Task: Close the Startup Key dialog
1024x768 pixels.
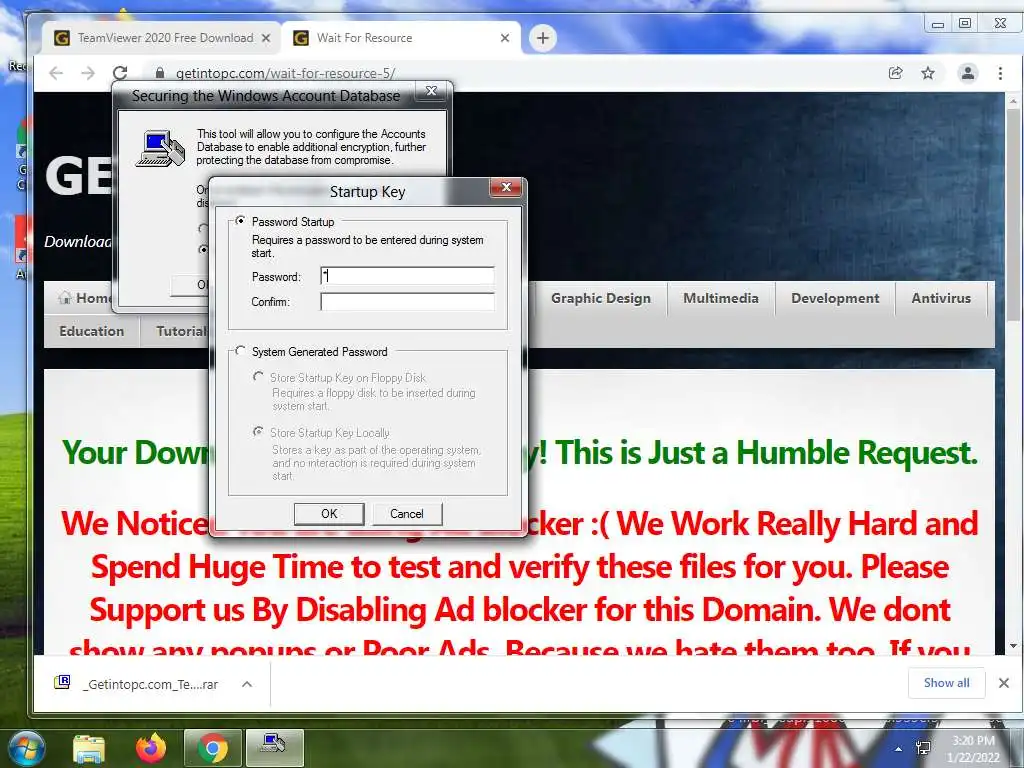Action: 506,187
